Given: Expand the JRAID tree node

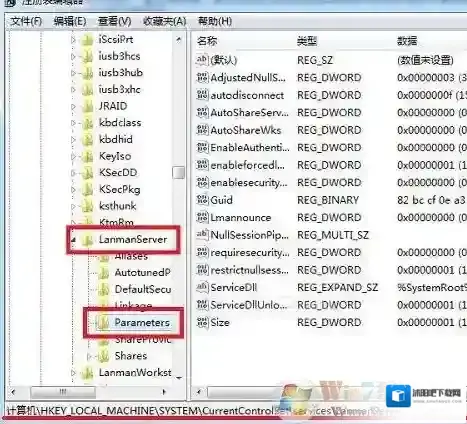Looking at the screenshot, I should click(x=73, y=107).
